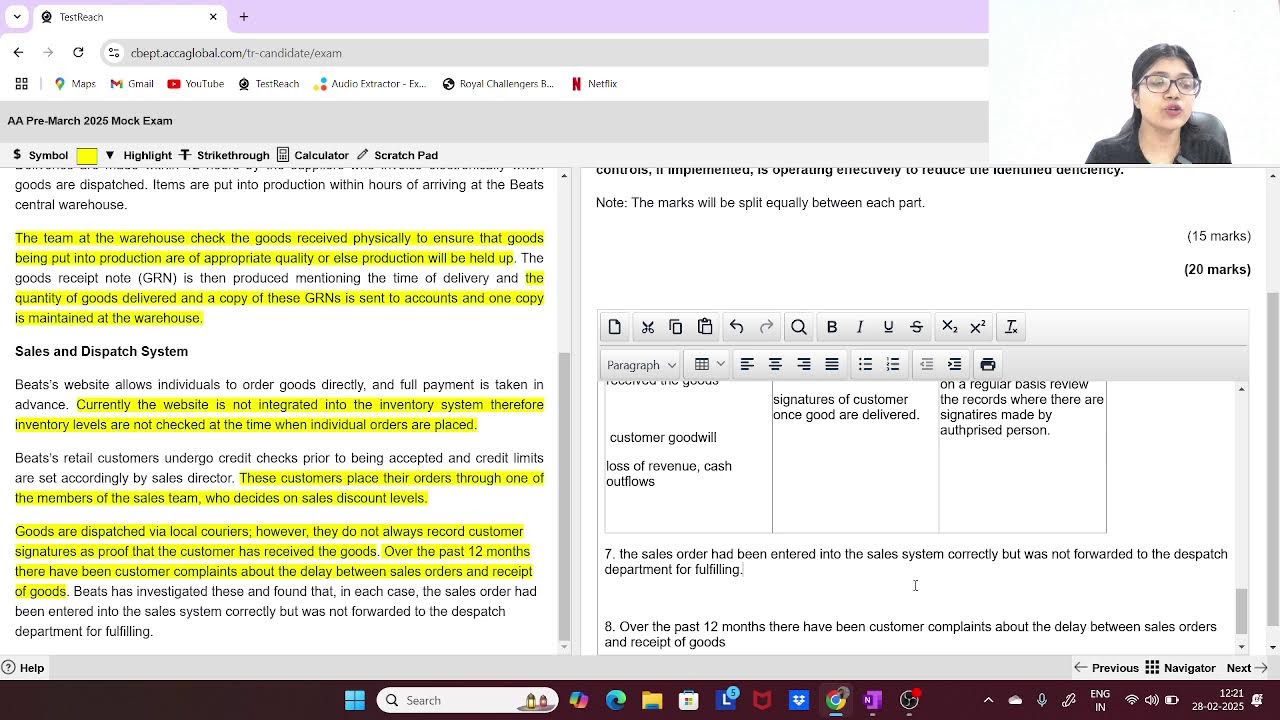Click the taskbar Search box

(x=468, y=700)
